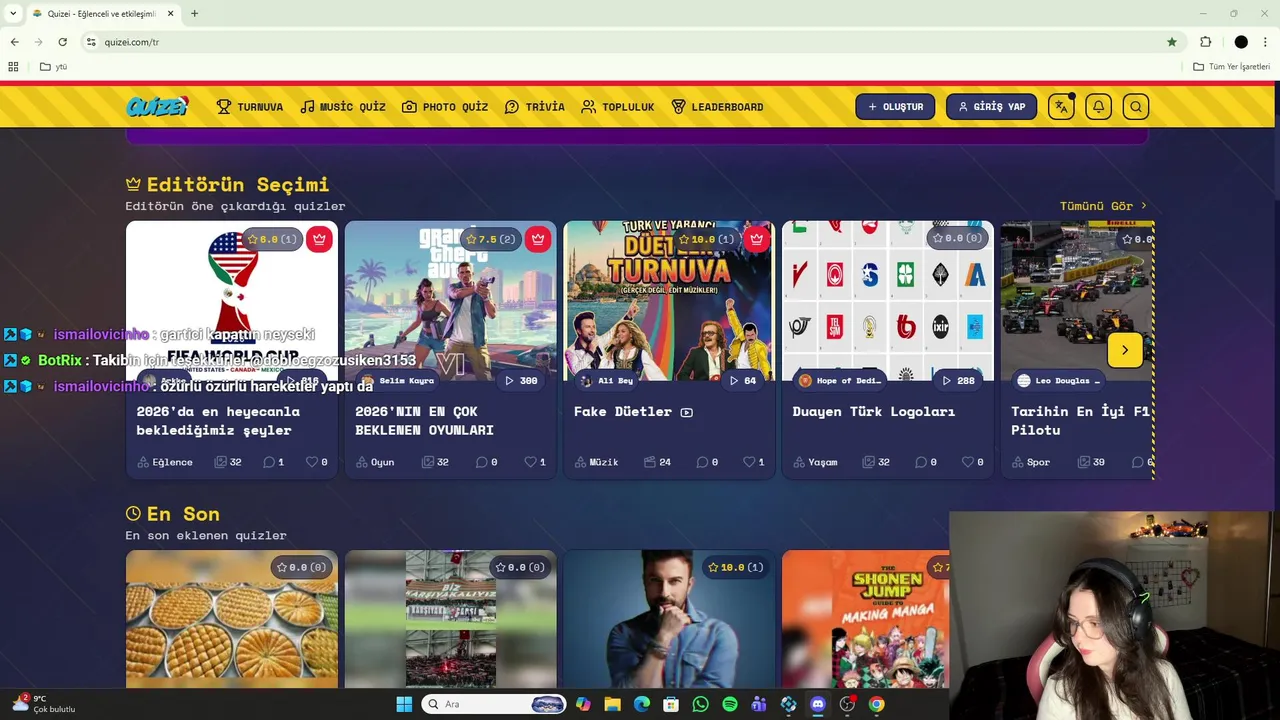The image size is (1280, 720).
Task: Open the site search magnifier
Action: pyautogui.click(x=1135, y=106)
